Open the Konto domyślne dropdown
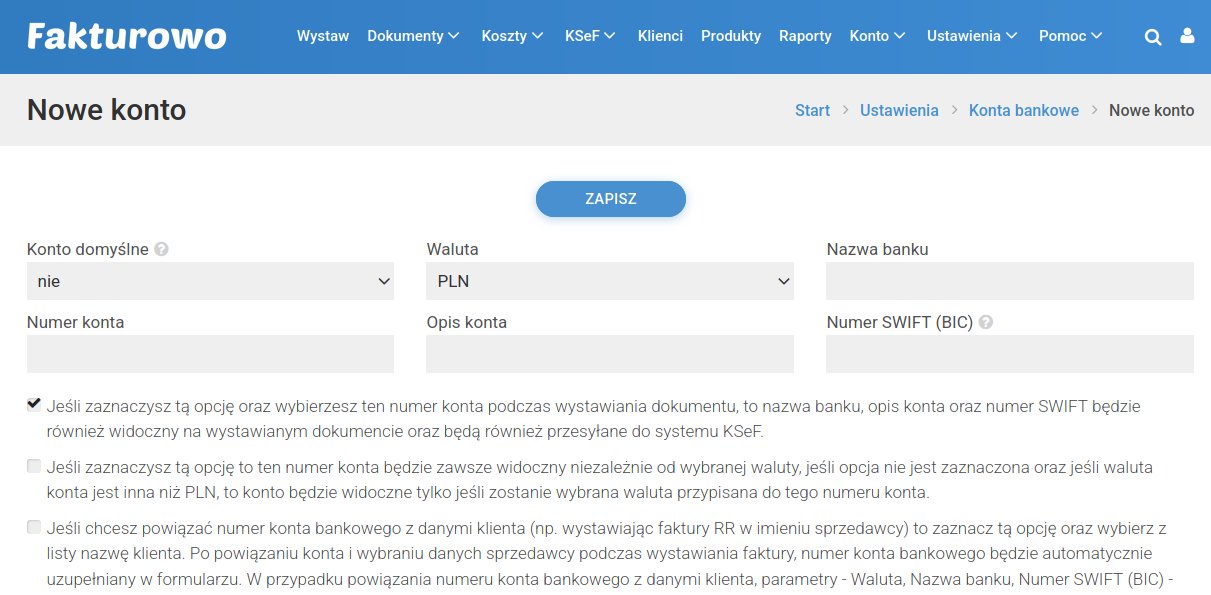The width and height of the screenshot is (1211, 595). 210,282
